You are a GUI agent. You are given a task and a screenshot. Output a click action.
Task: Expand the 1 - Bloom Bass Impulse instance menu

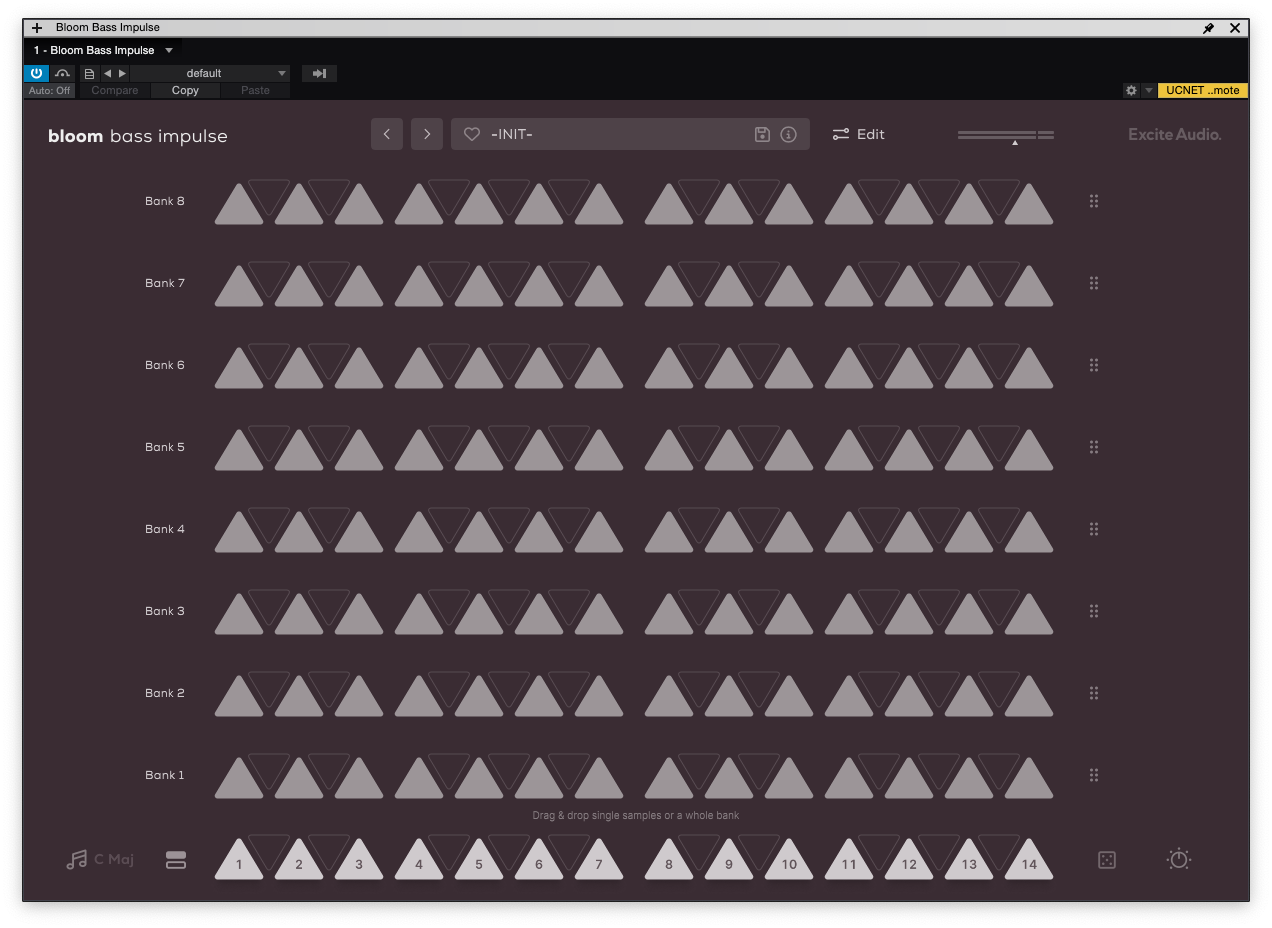103,50
